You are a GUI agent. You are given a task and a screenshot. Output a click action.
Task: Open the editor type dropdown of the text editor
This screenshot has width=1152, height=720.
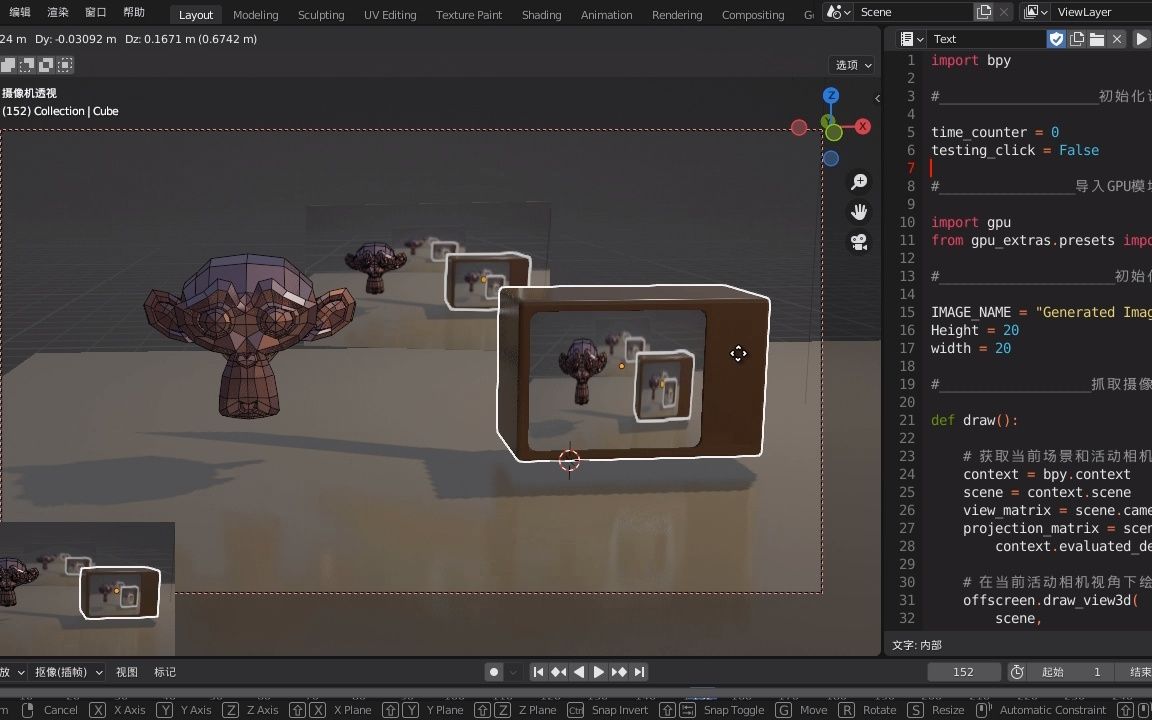(908, 38)
